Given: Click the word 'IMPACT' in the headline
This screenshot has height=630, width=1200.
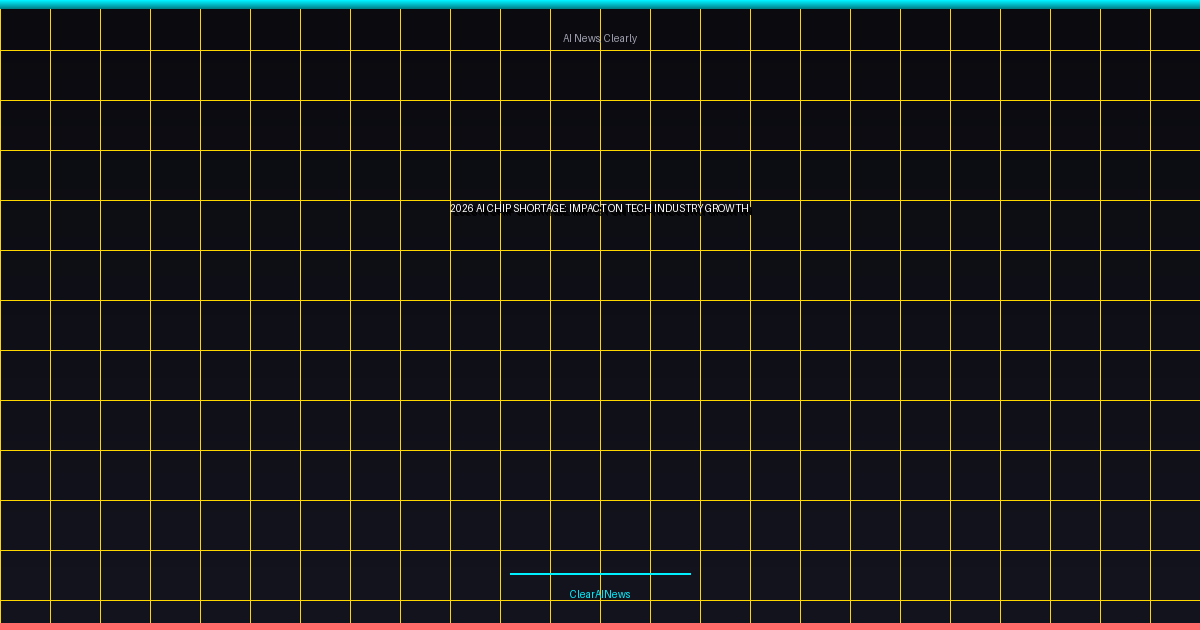Looking at the screenshot, I should click(587, 208).
